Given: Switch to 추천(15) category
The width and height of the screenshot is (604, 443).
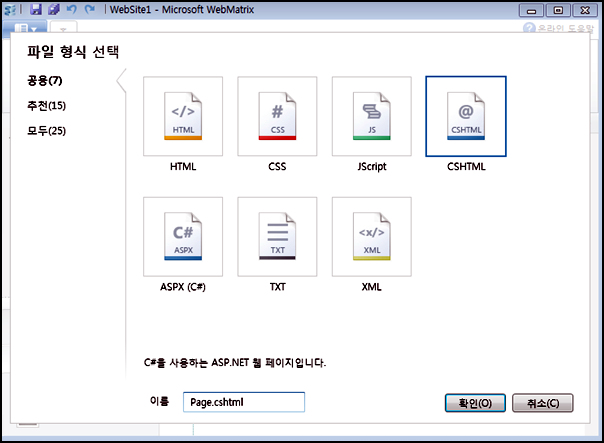Looking at the screenshot, I should (x=46, y=106).
